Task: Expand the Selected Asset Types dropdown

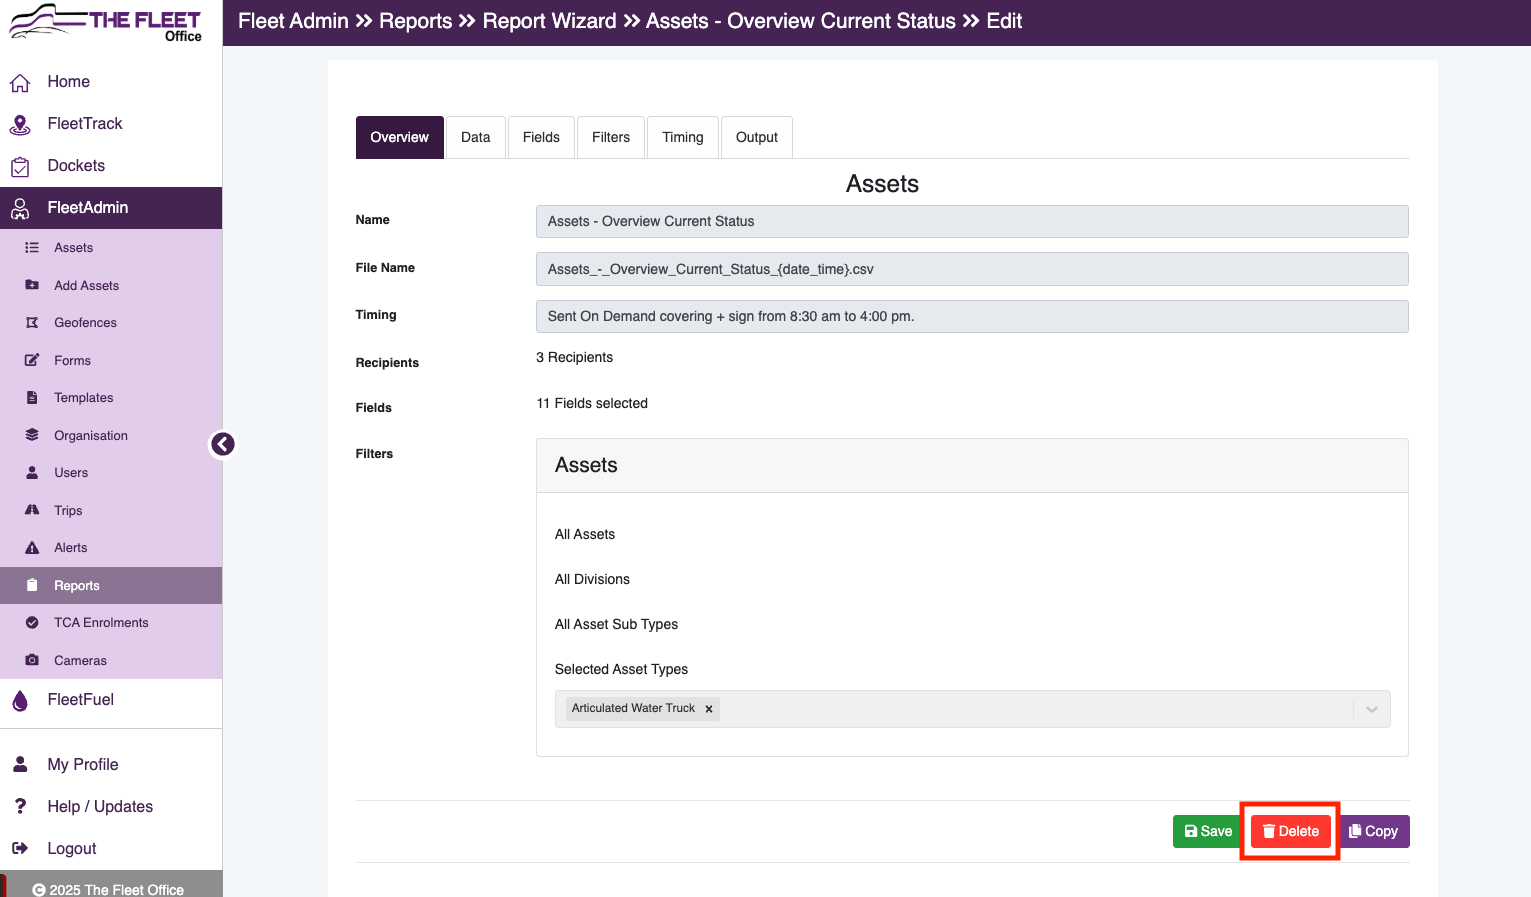Action: tap(1372, 709)
